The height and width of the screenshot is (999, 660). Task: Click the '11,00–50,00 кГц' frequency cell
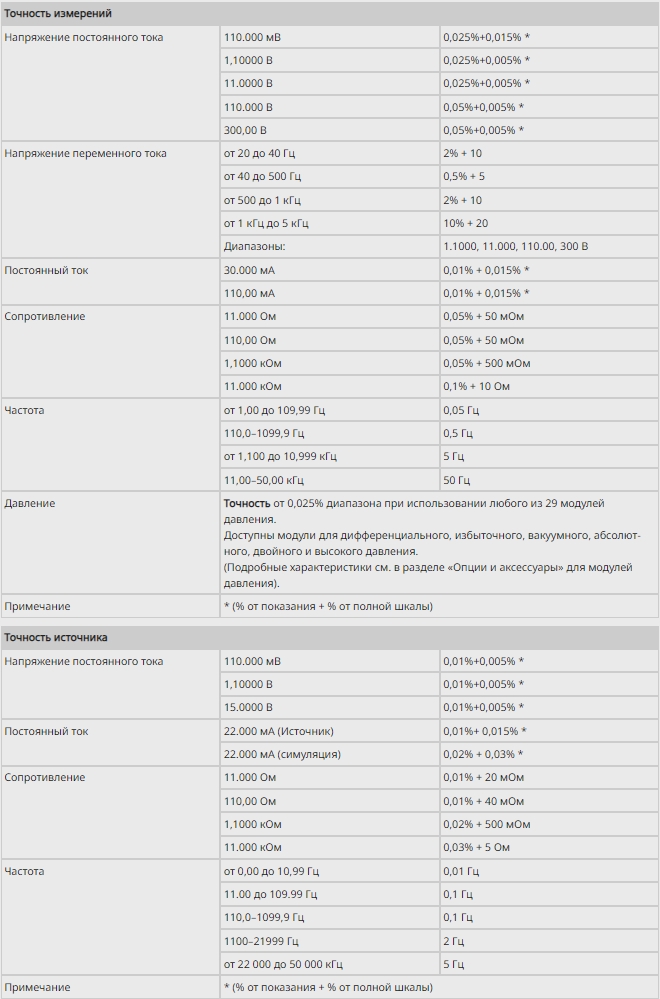coord(264,480)
